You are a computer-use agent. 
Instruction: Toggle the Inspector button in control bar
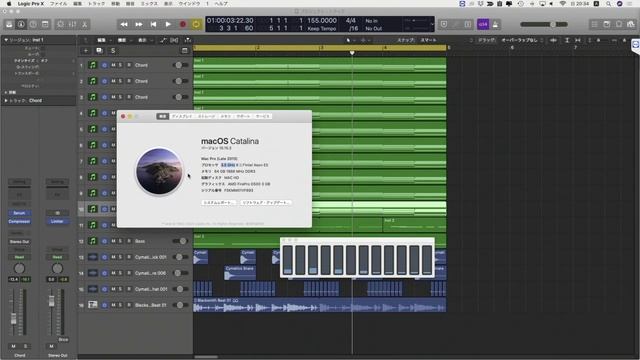pyautogui.click(x=21, y=24)
